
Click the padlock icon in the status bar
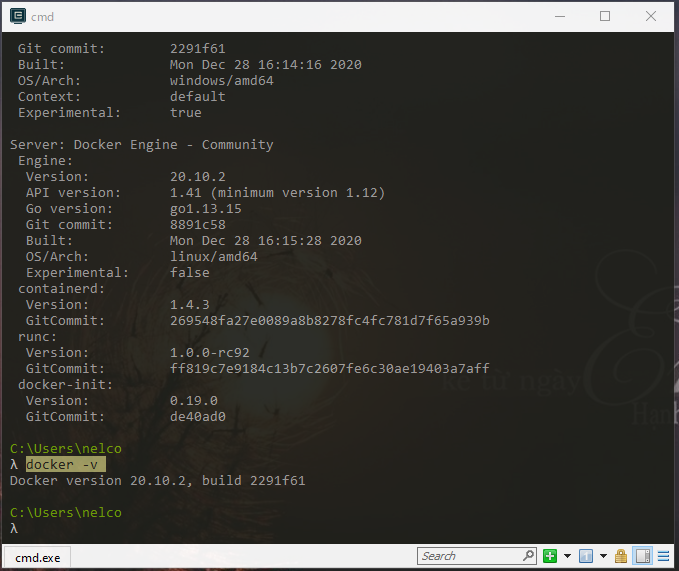coord(621,556)
